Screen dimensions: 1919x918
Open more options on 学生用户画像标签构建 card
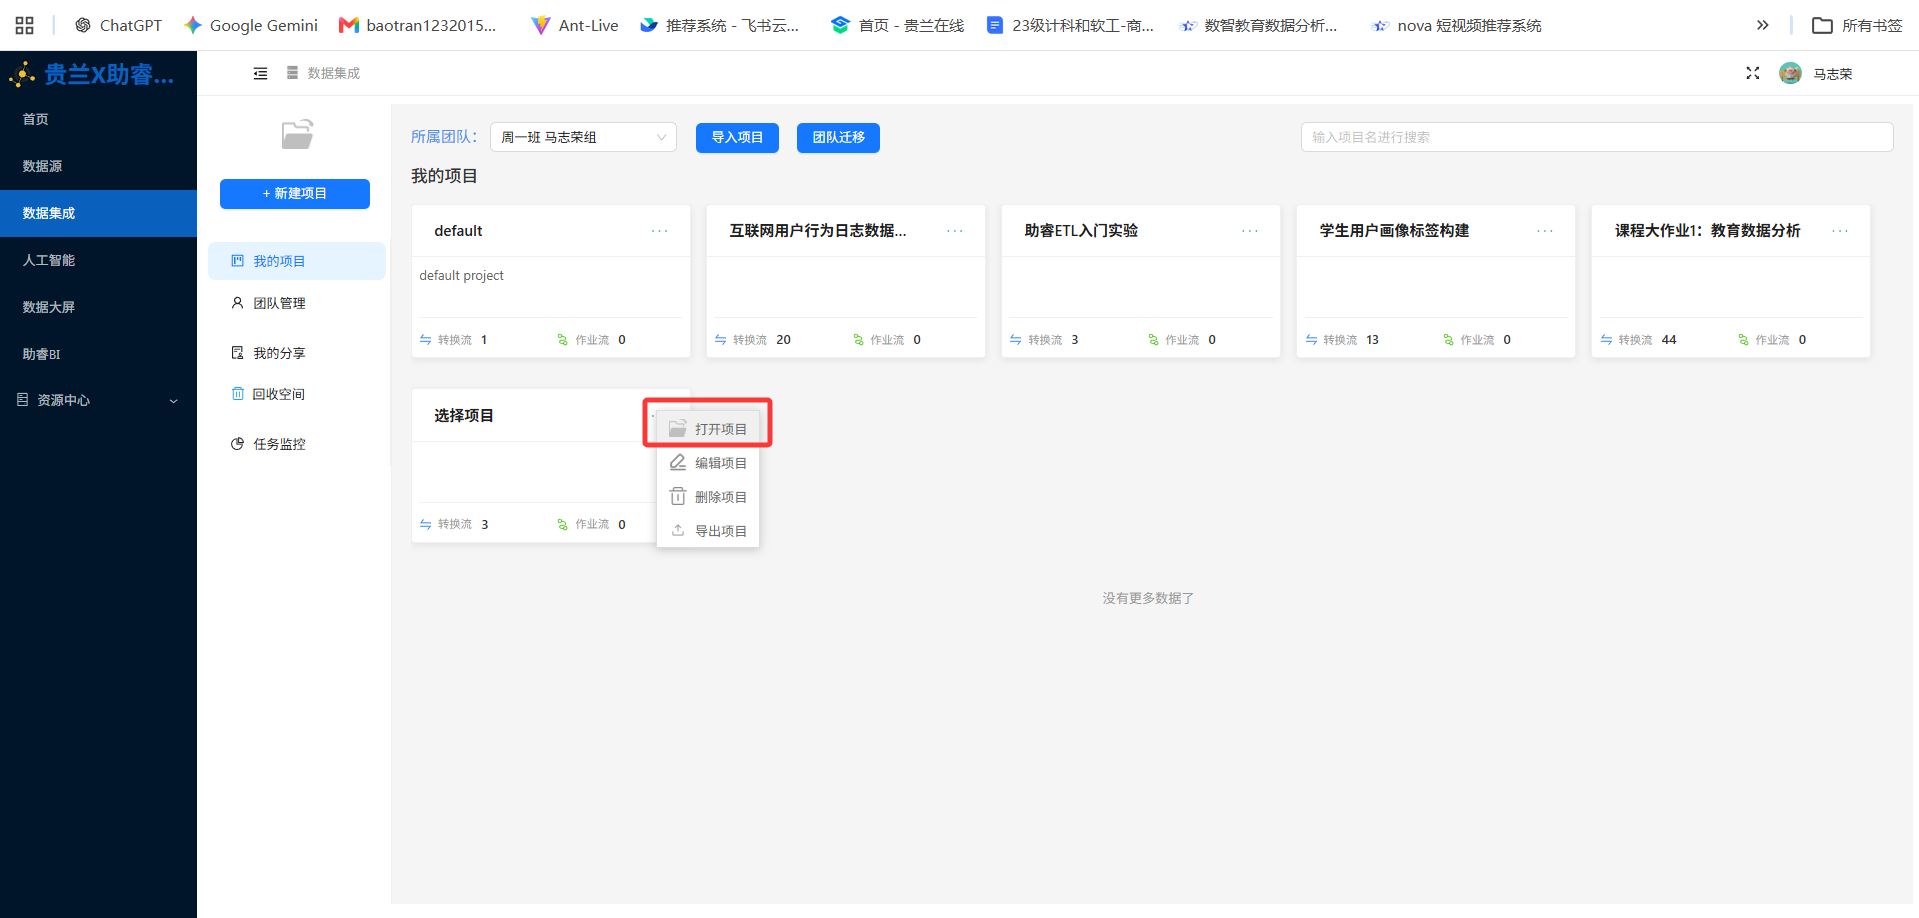[1545, 231]
